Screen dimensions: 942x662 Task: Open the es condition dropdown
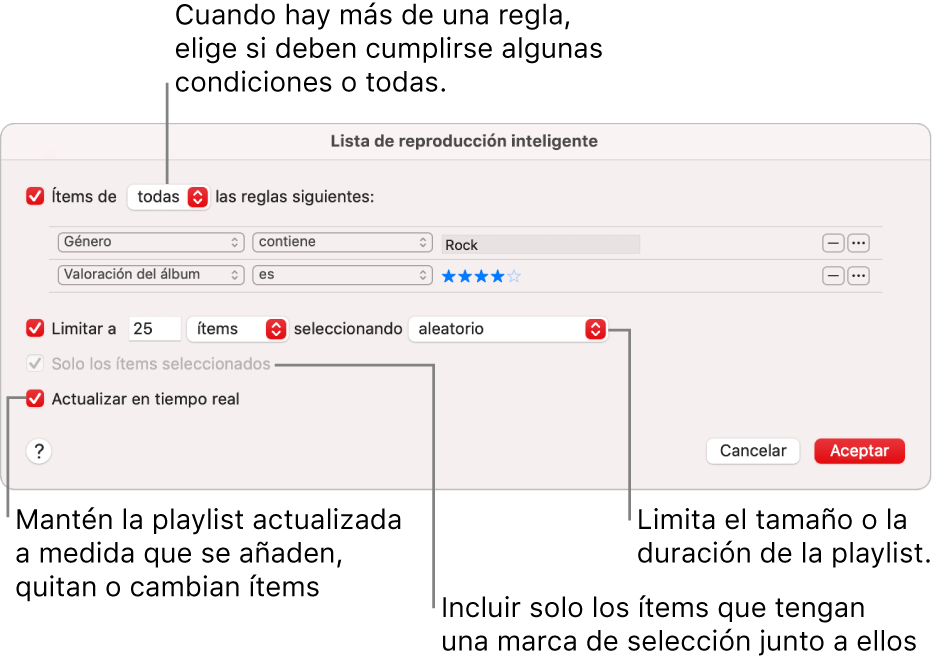pos(342,275)
